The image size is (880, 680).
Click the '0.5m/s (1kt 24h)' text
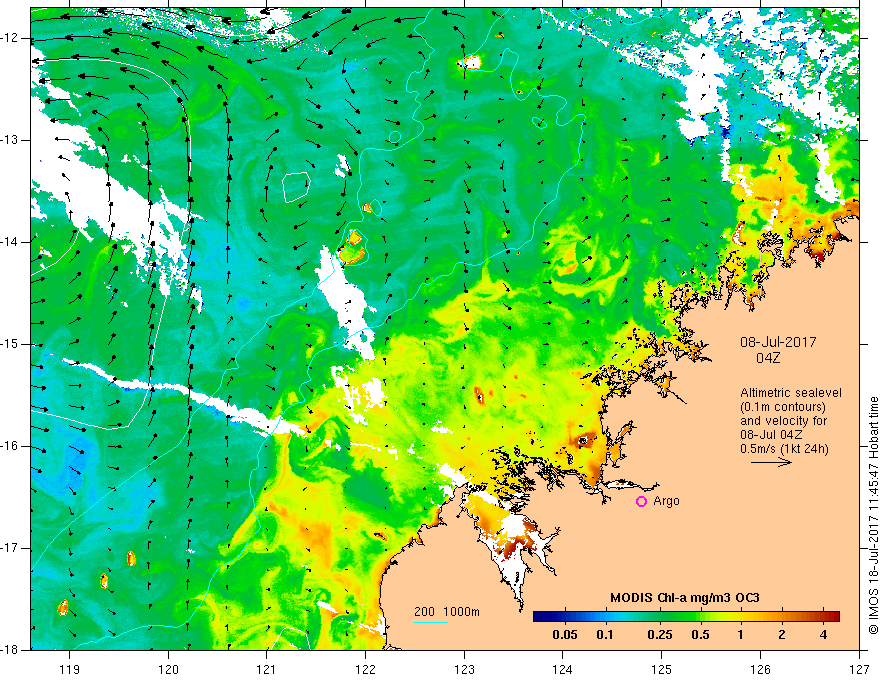click(784, 449)
